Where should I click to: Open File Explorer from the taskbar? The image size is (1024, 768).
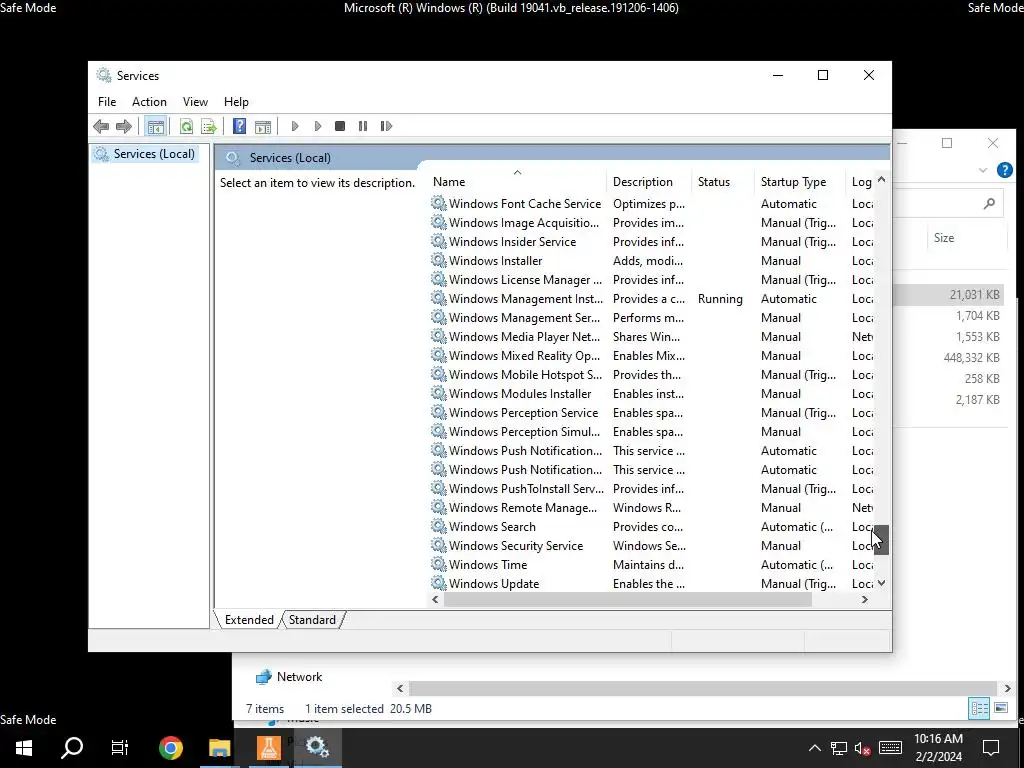pos(219,747)
